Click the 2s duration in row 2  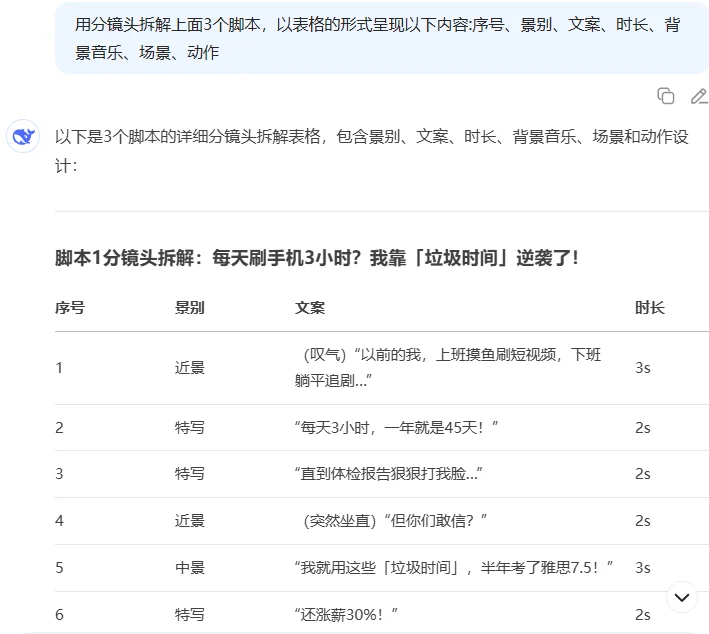coord(643,427)
